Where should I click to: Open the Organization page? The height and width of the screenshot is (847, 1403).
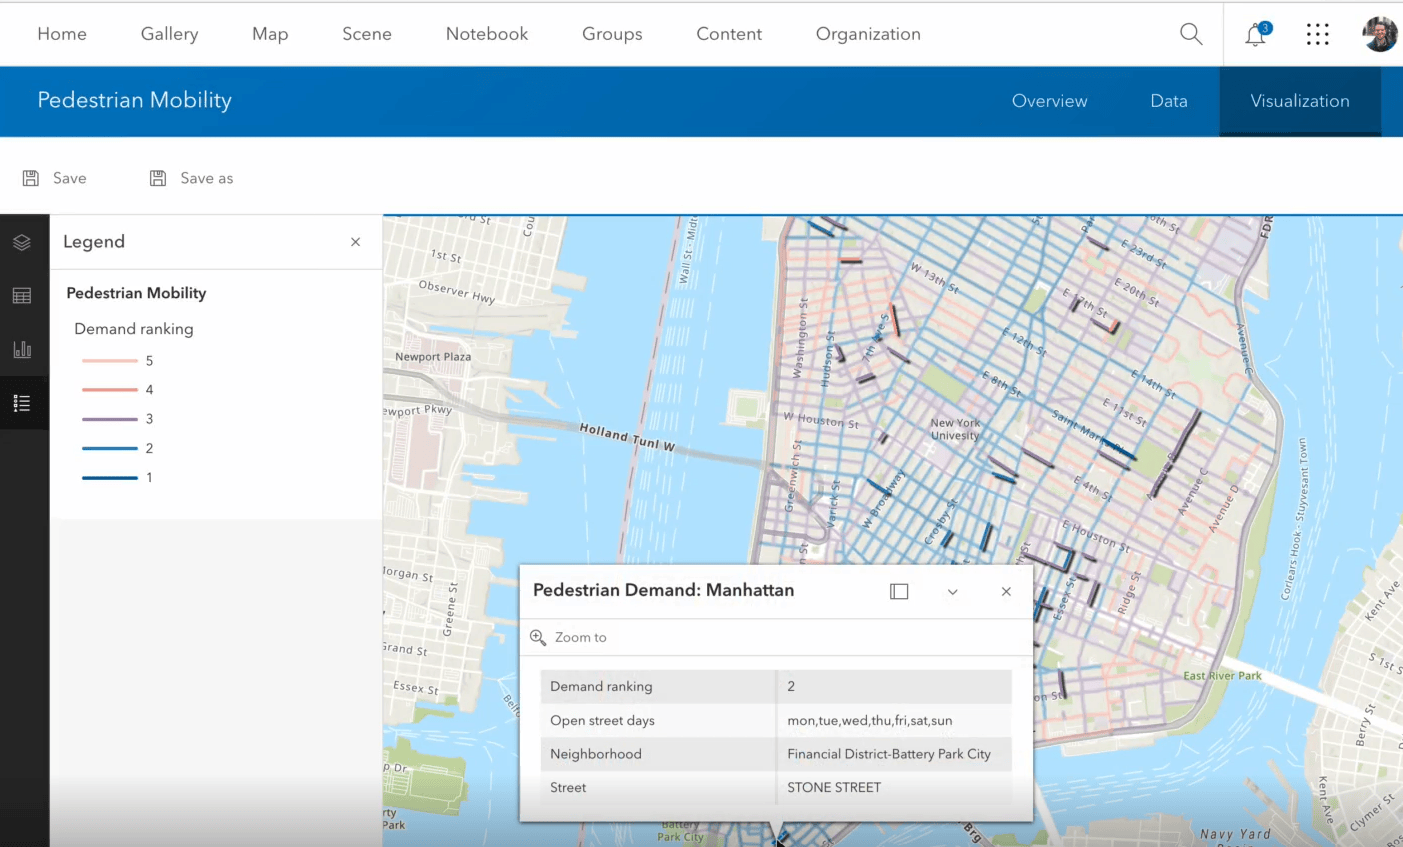(867, 33)
